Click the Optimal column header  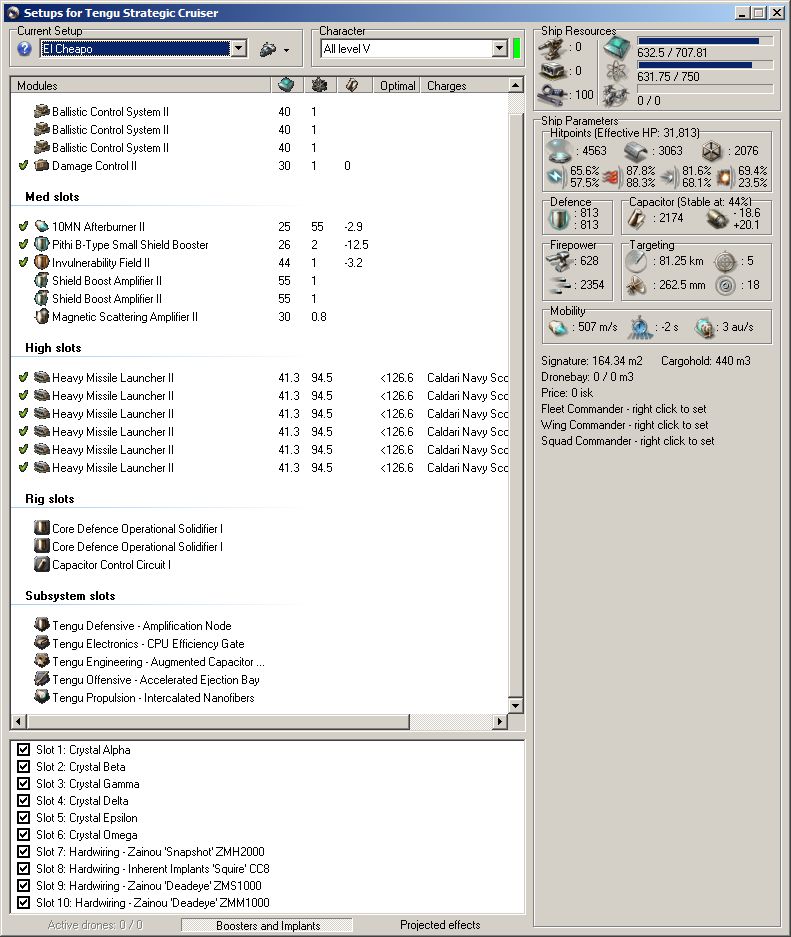pyautogui.click(x=397, y=85)
